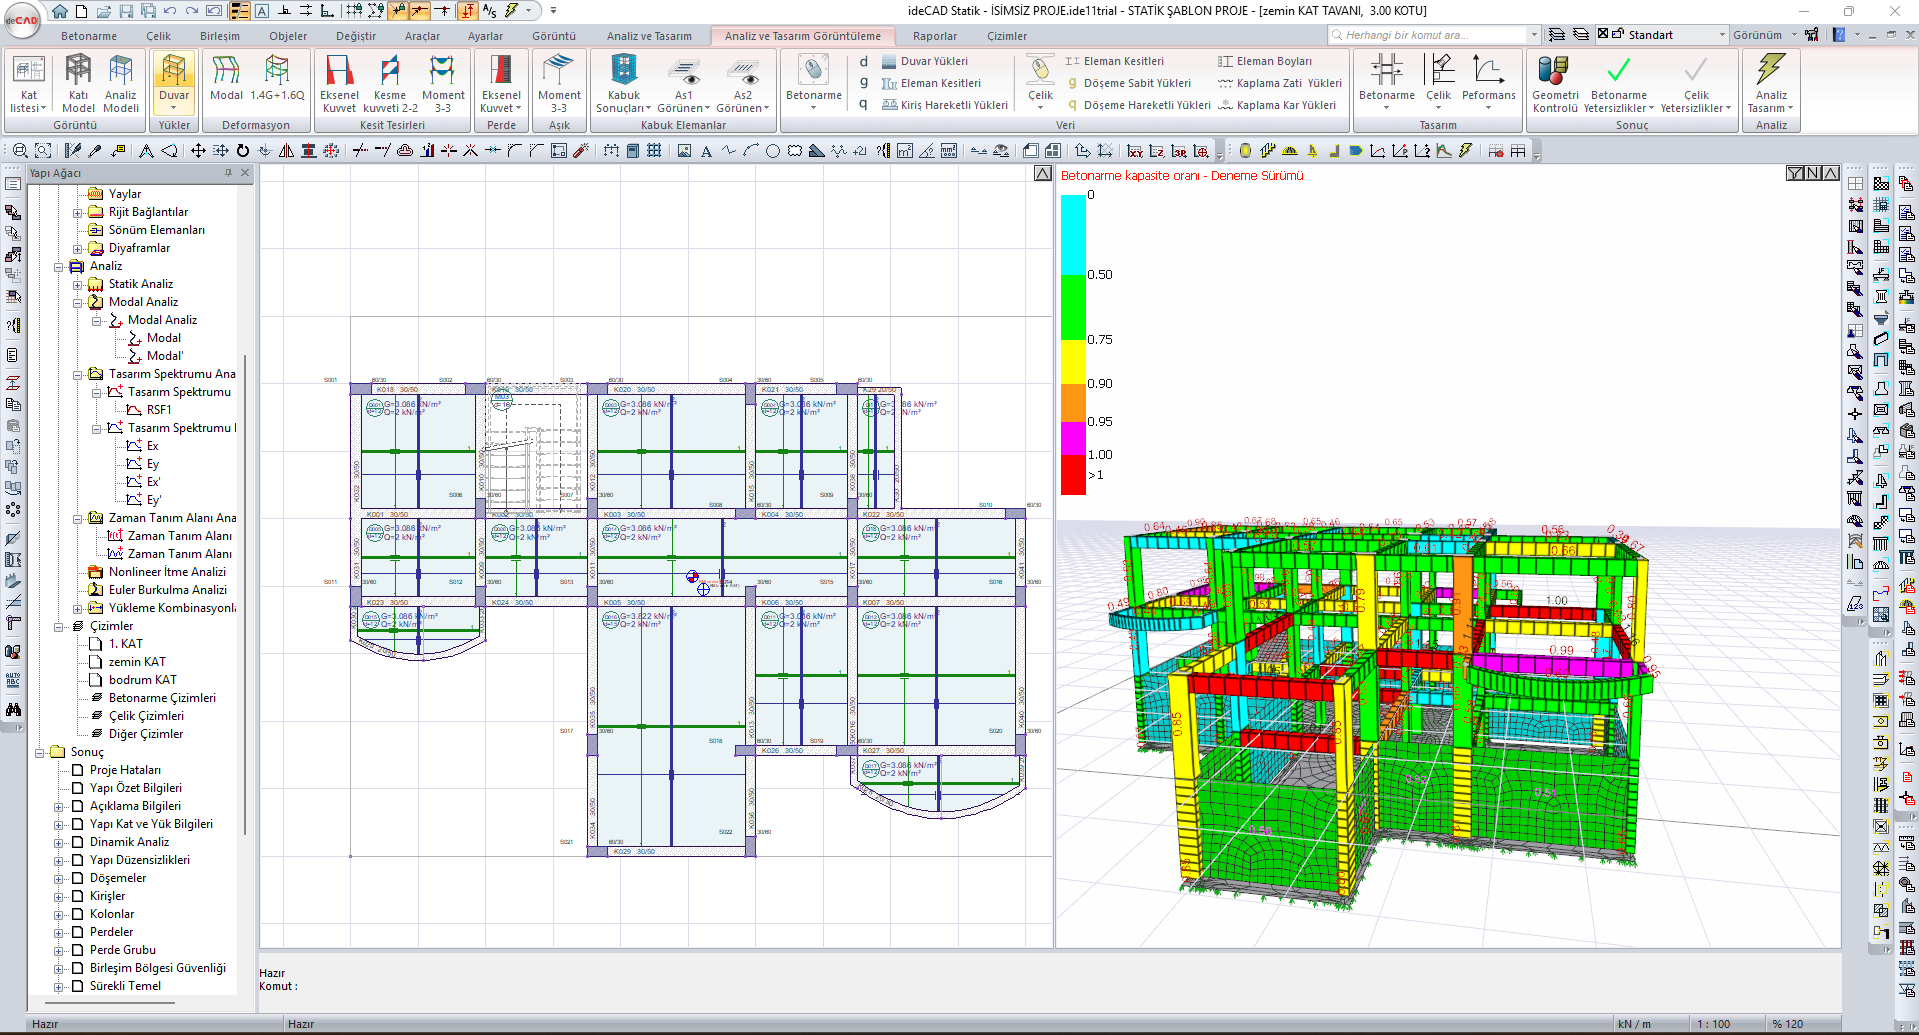The height and width of the screenshot is (1035, 1919).
Task: Open the Çelik data button
Action: [1040, 84]
